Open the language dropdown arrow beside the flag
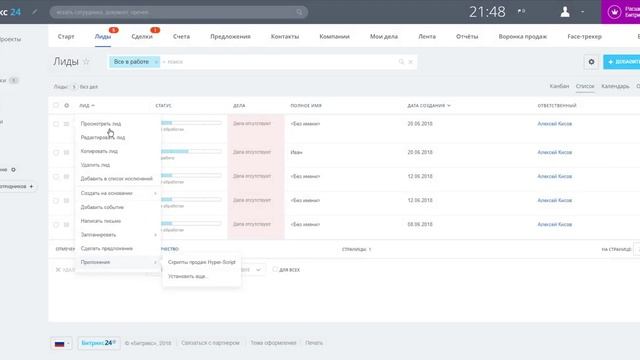The width and height of the screenshot is (640, 360). coord(68,344)
